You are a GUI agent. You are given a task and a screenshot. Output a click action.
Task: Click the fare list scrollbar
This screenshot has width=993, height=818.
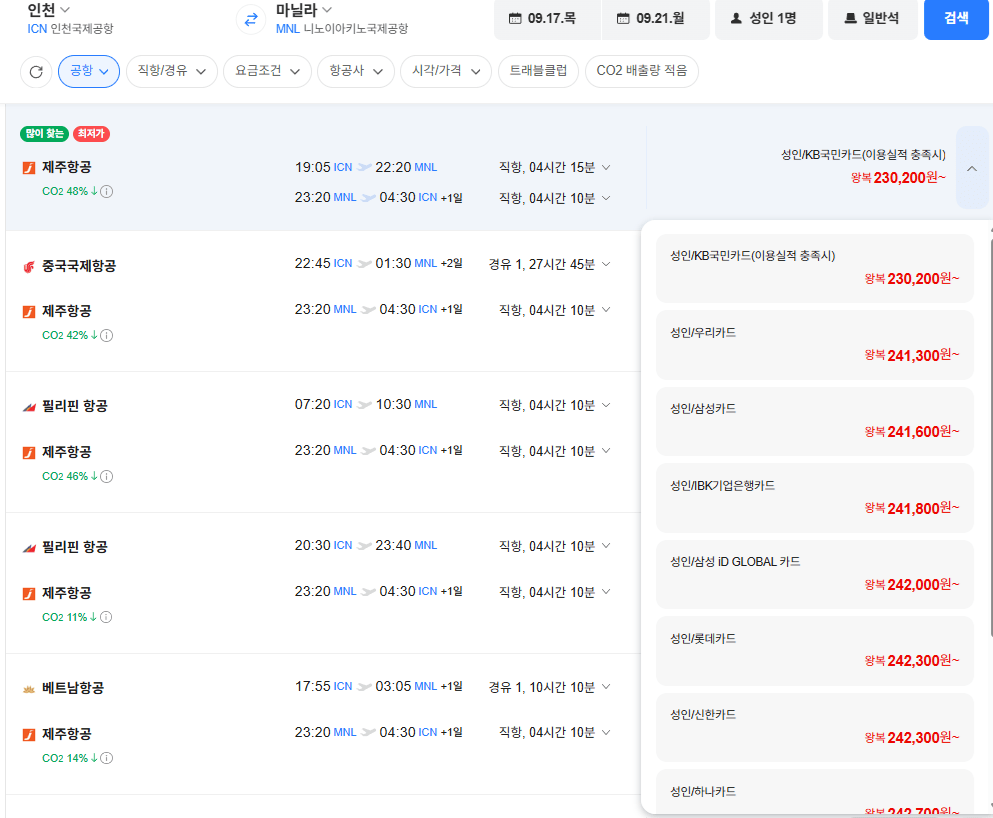[990, 437]
